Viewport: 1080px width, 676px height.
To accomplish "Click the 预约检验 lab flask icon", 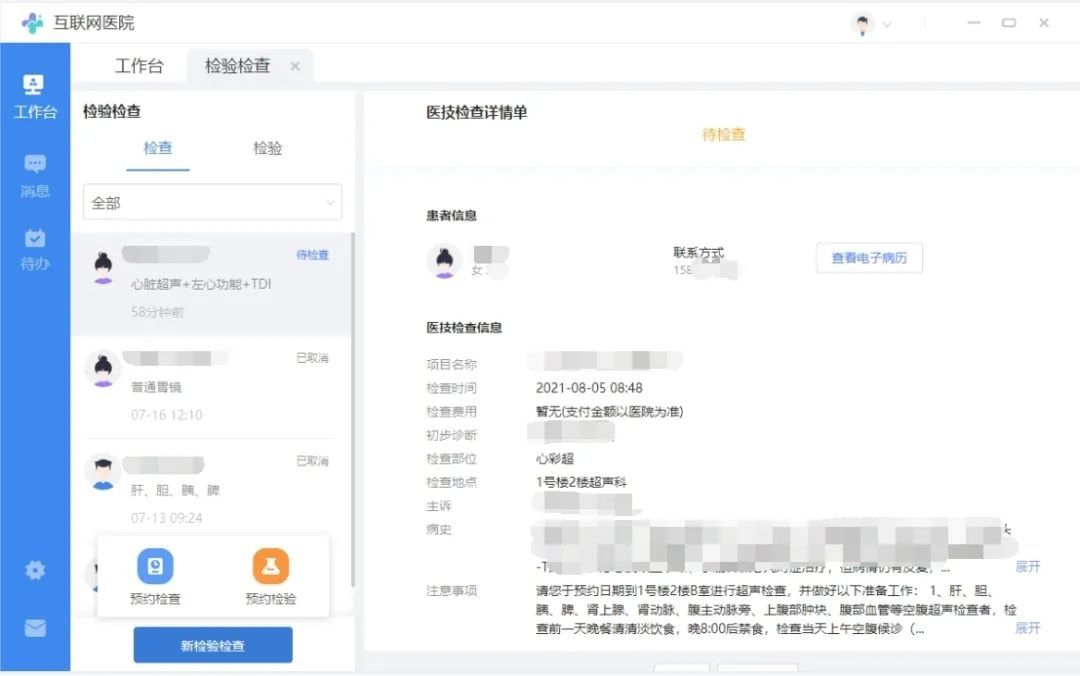I will coord(271,567).
